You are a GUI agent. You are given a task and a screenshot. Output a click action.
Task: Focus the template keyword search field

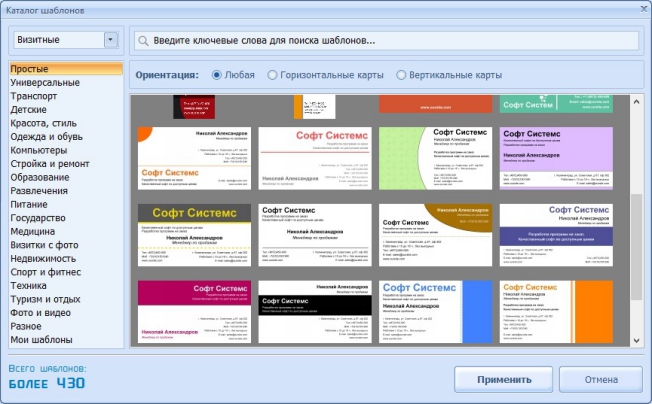pos(386,41)
